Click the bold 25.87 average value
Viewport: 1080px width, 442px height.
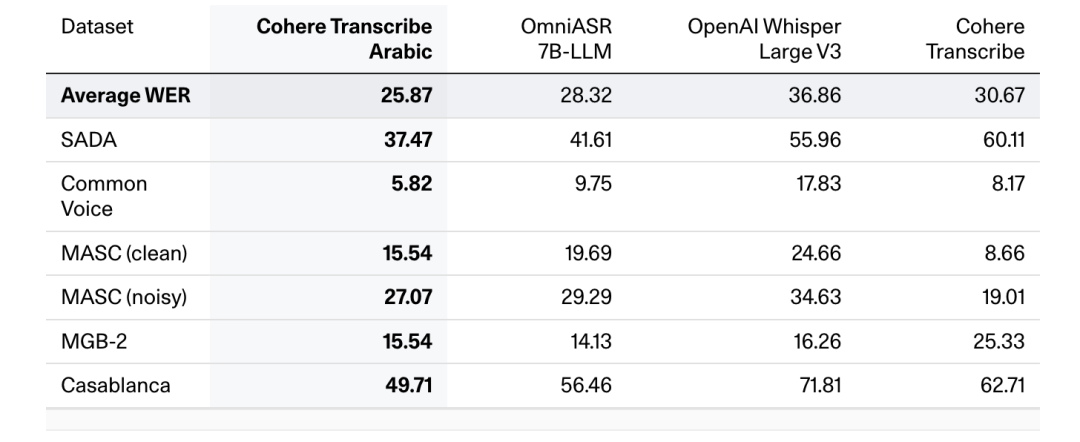[x=406, y=96]
